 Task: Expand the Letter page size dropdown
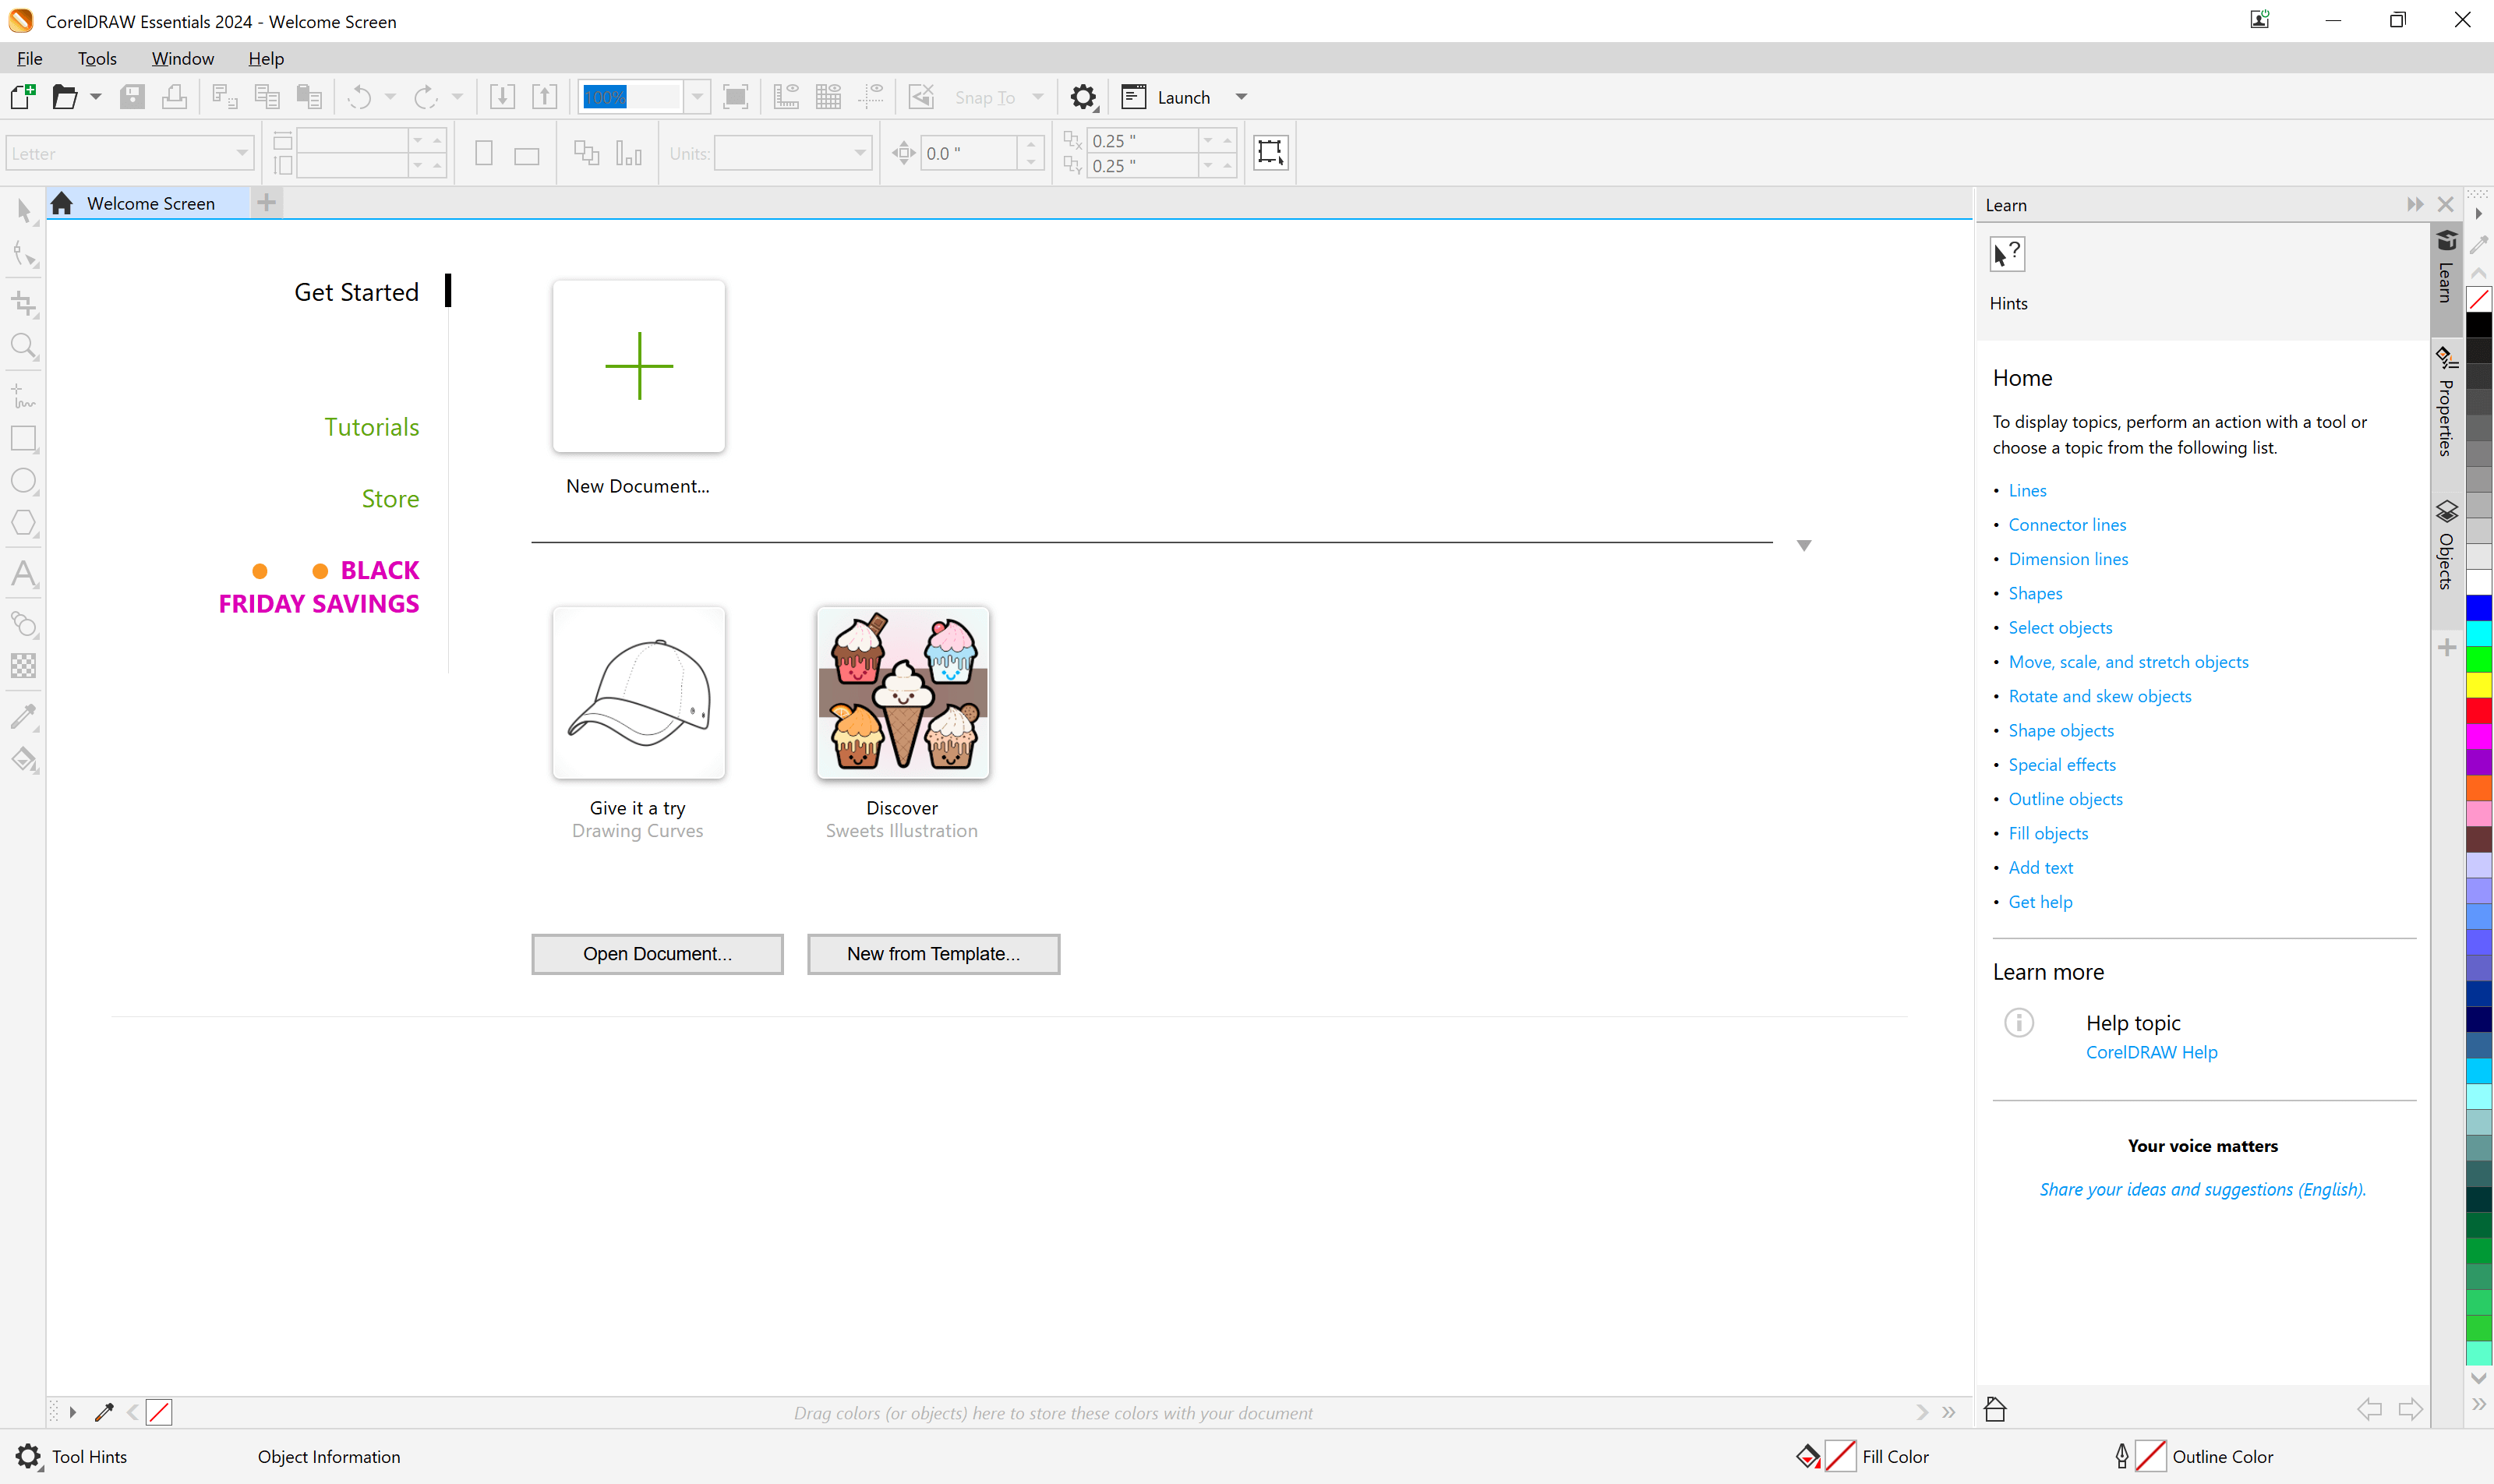pos(241,154)
